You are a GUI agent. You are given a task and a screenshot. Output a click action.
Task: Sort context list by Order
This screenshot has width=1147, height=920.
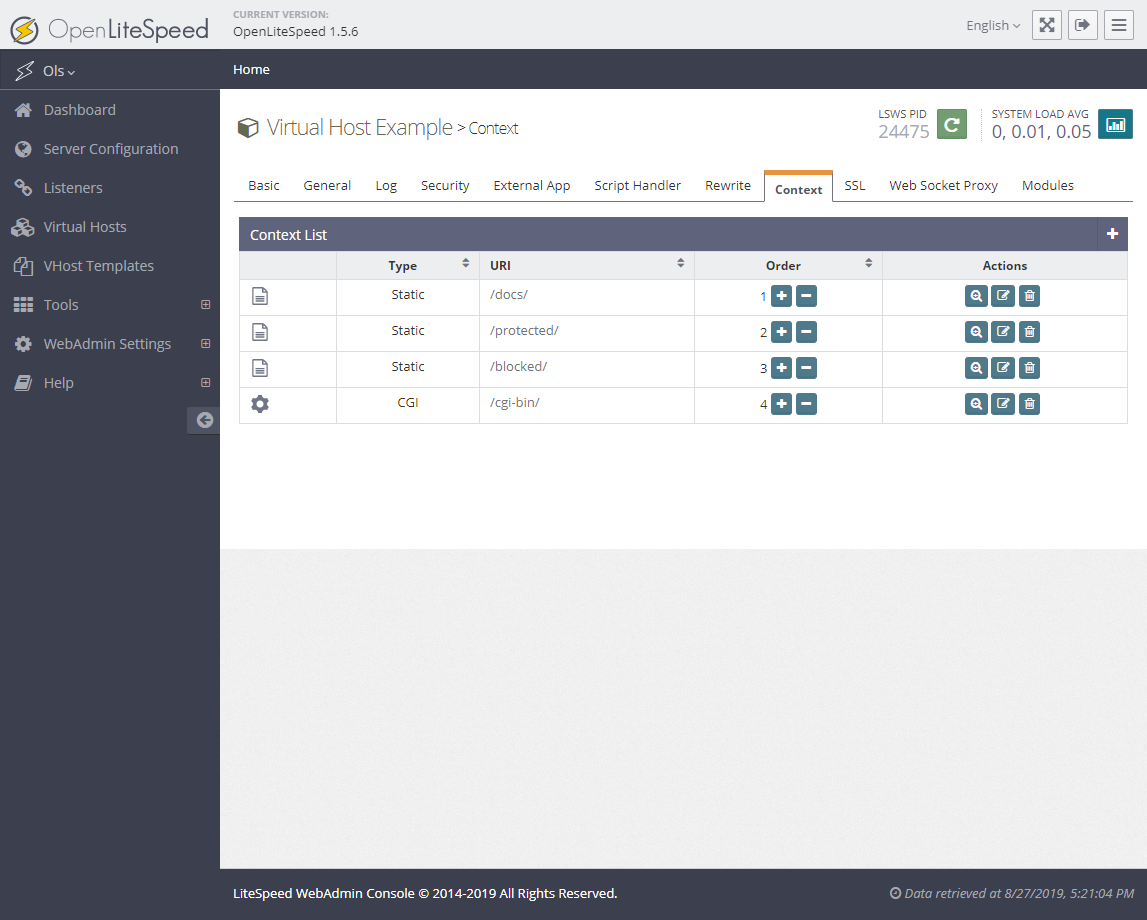click(x=789, y=265)
